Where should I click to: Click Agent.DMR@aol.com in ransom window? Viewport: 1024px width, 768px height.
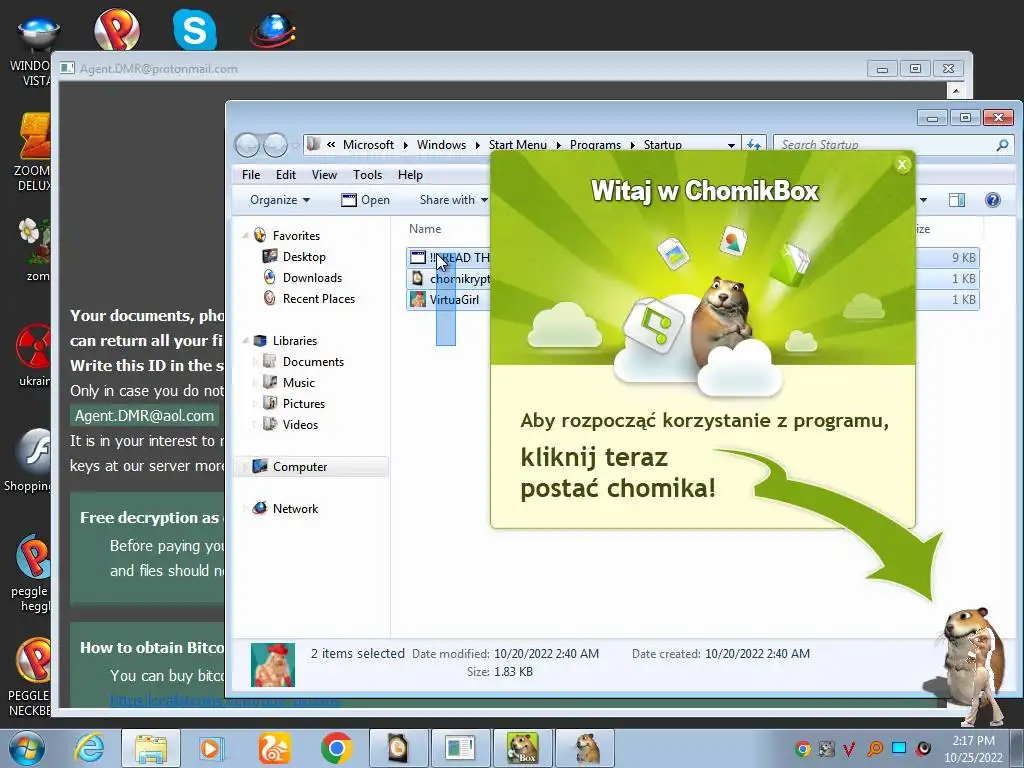click(144, 415)
